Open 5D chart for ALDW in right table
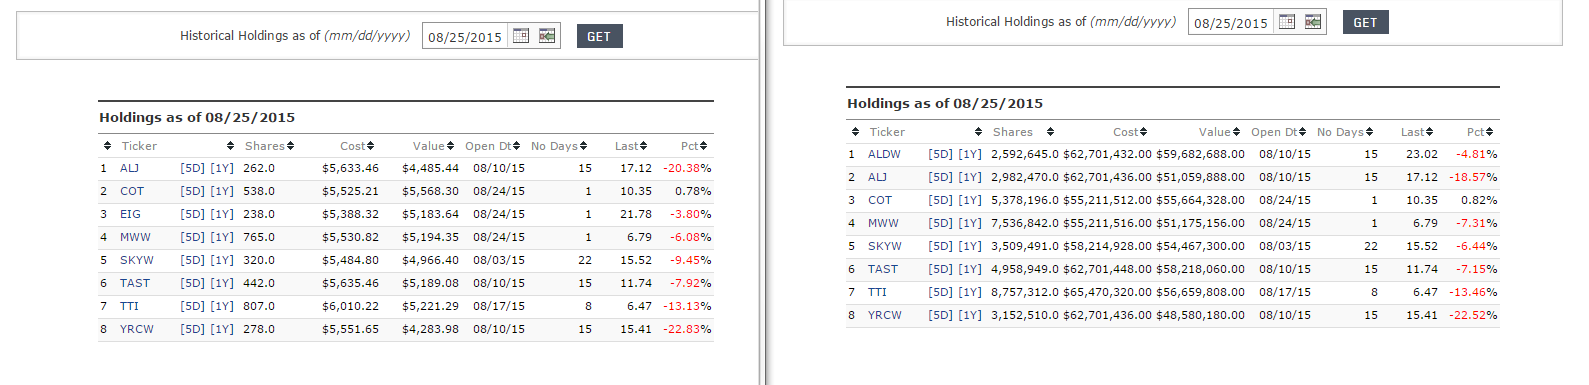 click(940, 154)
